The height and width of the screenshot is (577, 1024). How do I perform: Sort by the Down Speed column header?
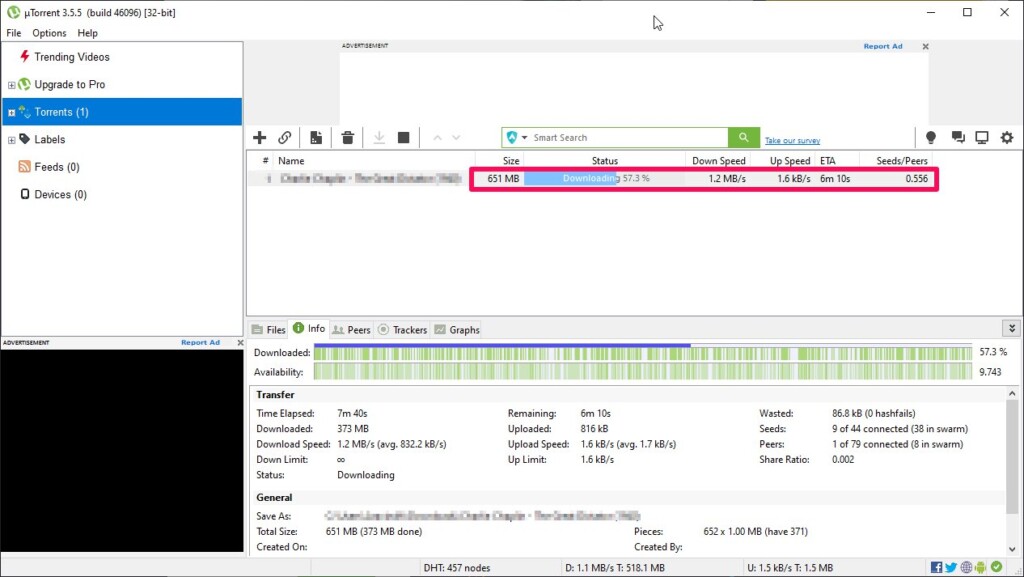(718, 161)
